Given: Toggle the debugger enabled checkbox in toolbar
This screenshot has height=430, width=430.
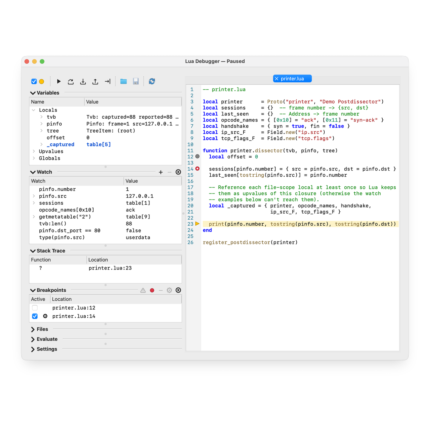Looking at the screenshot, I should (x=34, y=81).
